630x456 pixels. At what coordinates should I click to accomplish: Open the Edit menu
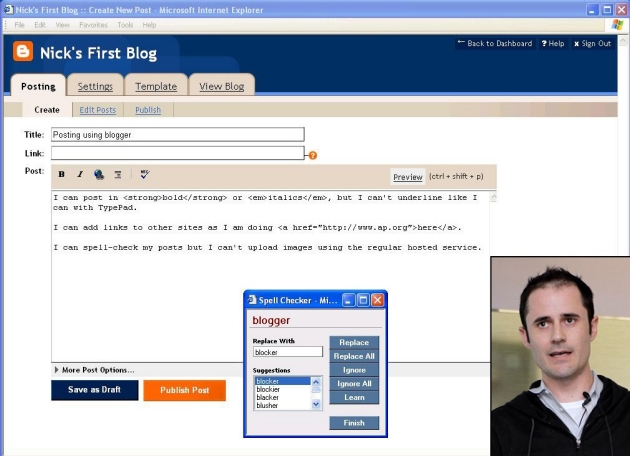point(40,25)
